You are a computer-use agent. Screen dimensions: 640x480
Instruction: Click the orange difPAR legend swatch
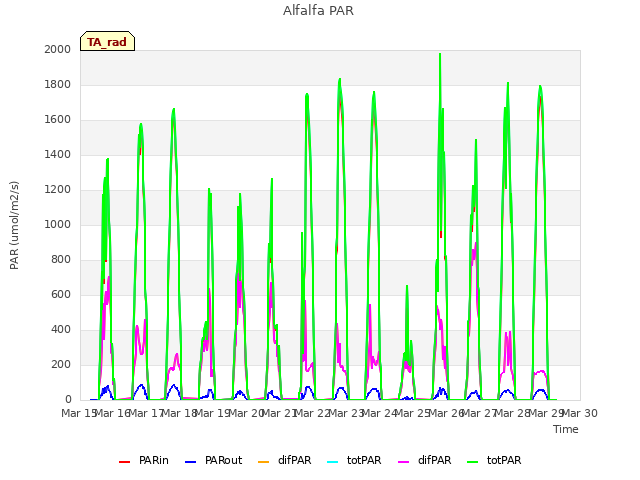pos(264,462)
